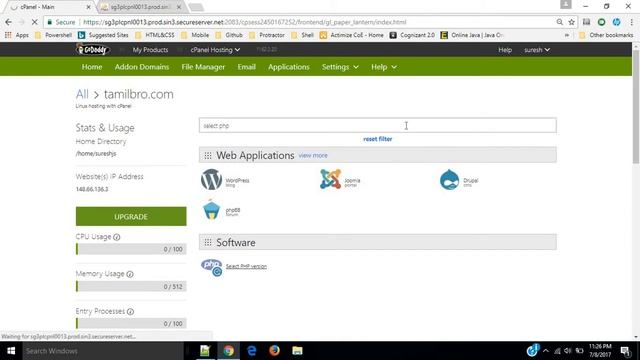
Task: Click the PHP version selector icon
Action: (211, 267)
